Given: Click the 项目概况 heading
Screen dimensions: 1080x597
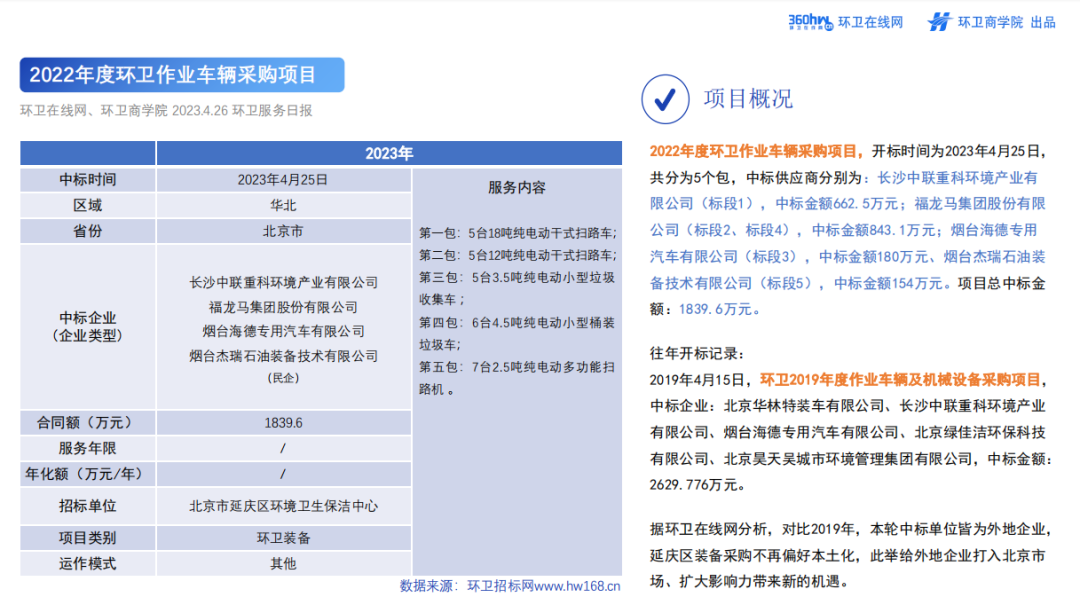Looking at the screenshot, I should (x=748, y=98).
